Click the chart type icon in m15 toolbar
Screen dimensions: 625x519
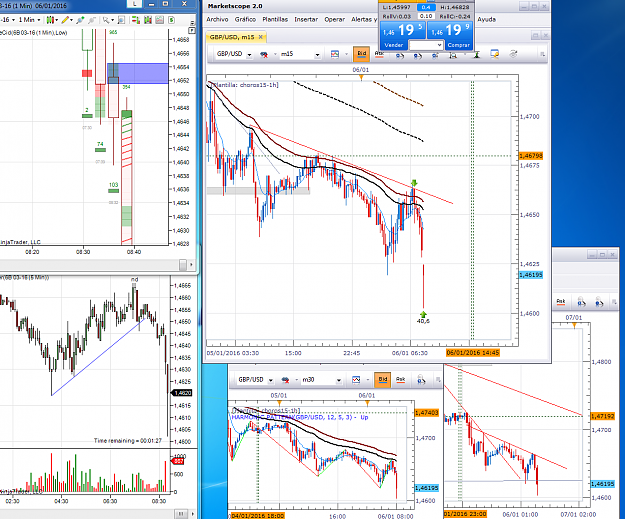(x=335, y=54)
